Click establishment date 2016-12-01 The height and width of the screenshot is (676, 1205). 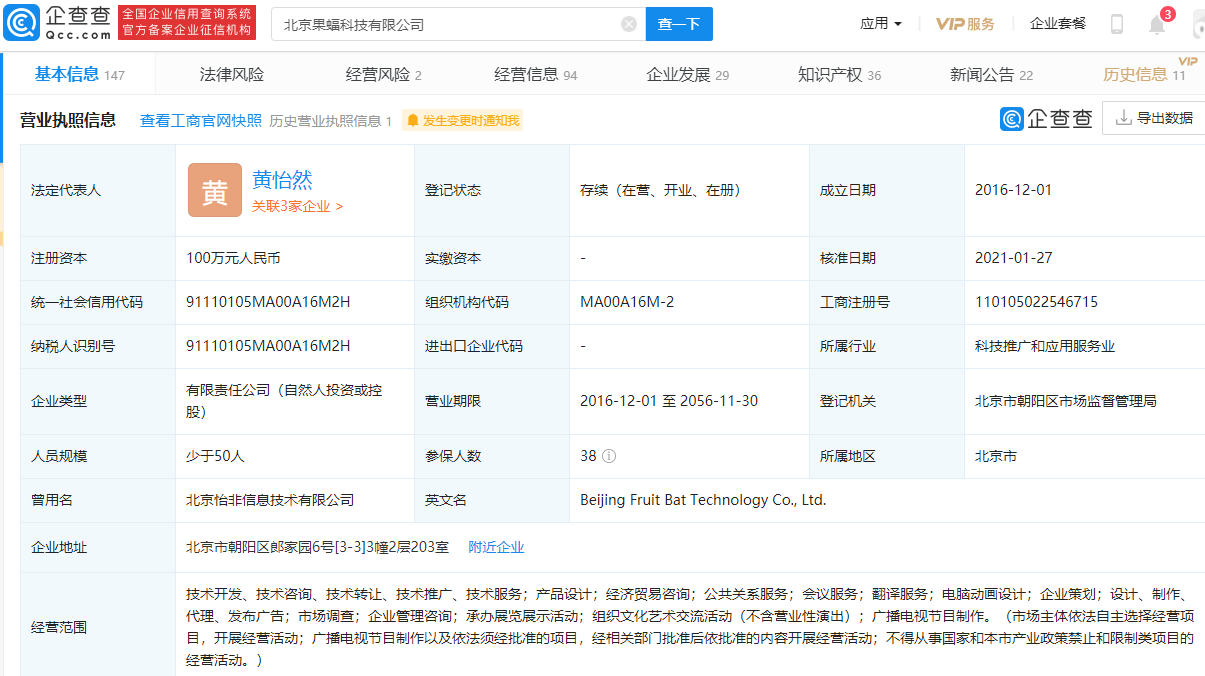point(1013,190)
